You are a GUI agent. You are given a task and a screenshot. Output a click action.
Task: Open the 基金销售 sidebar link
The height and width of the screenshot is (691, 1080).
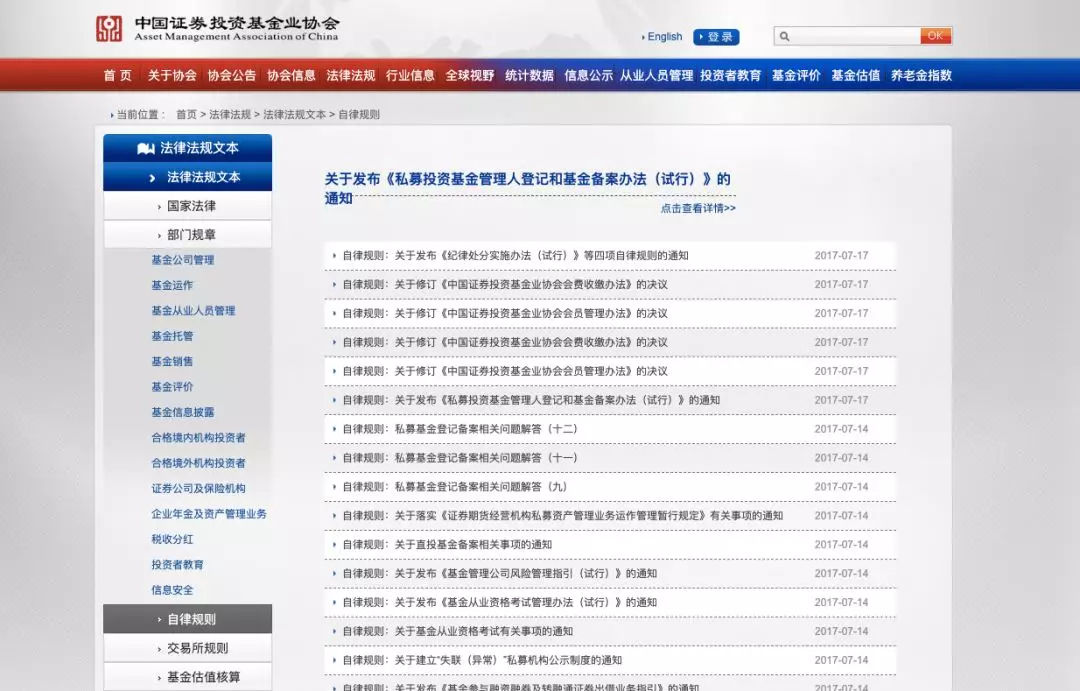point(172,362)
